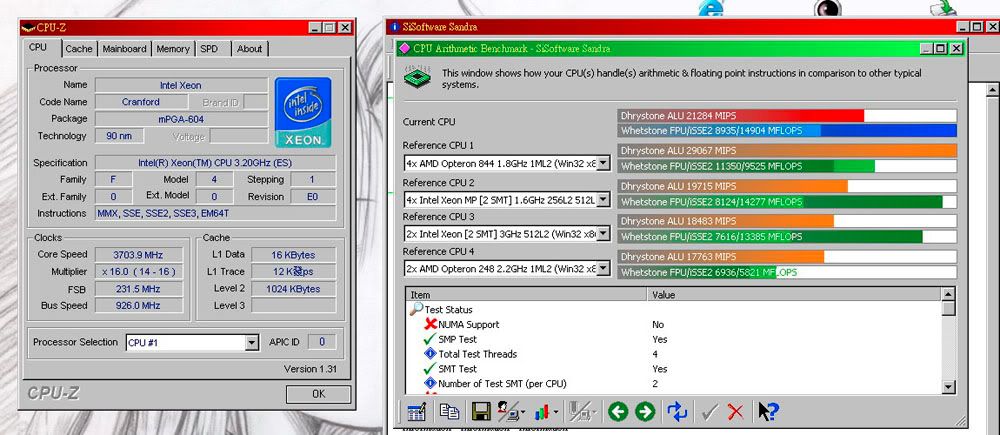The image size is (1000, 435).
Task: Click the current CPU Dhrystone ALU 21284 MIPS bar
Action: 787,115
